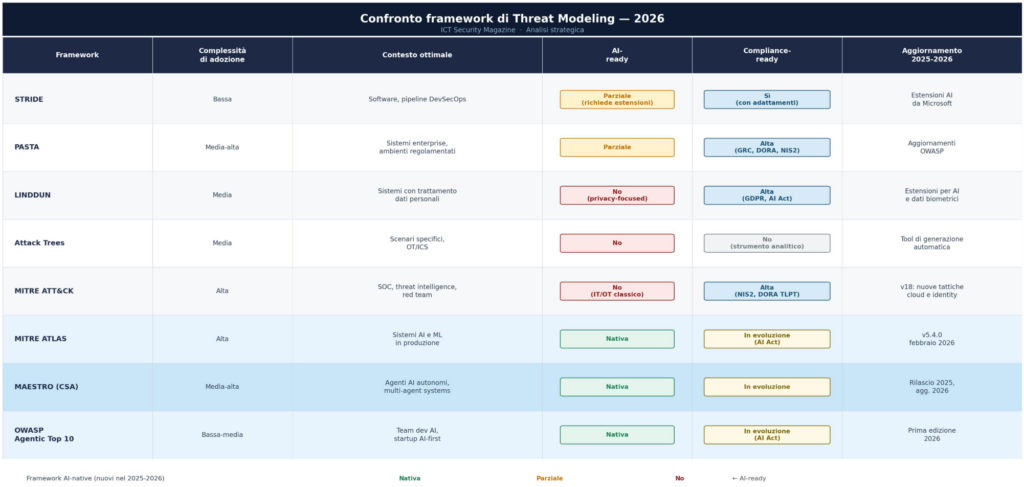1024x487 pixels.
Task: Click the PASTA framework name
Action: pyautogui.click(x=27, y=147)
